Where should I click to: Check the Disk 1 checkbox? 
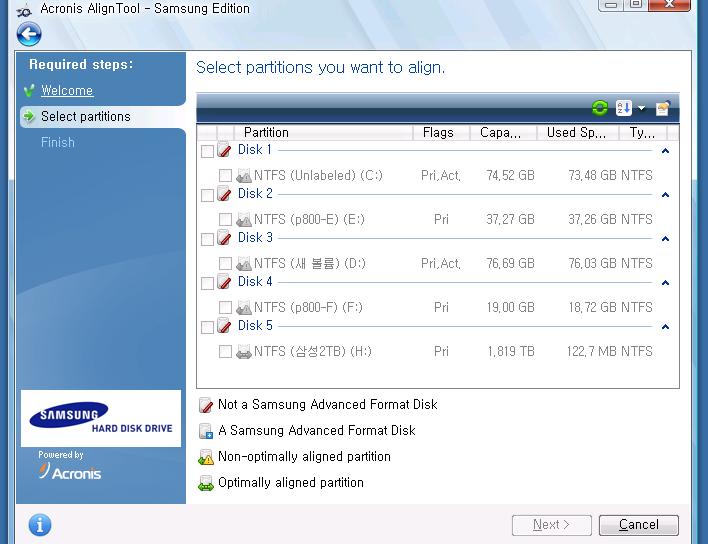[207, 152]
